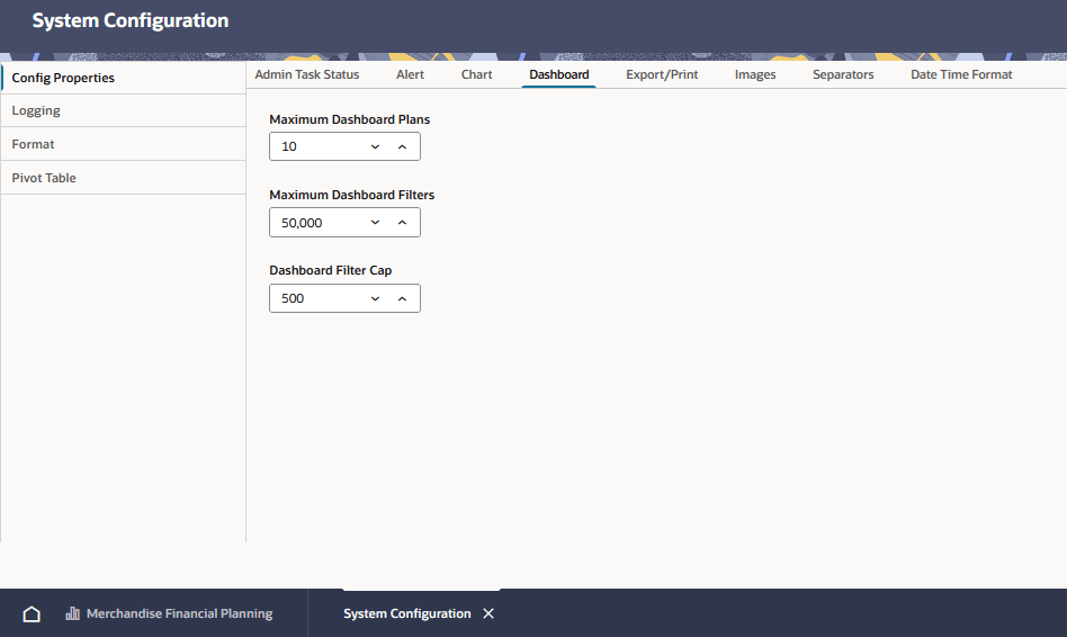
Task: Decrease Maximum Dashboard Plans value
Action: [375, 147]
